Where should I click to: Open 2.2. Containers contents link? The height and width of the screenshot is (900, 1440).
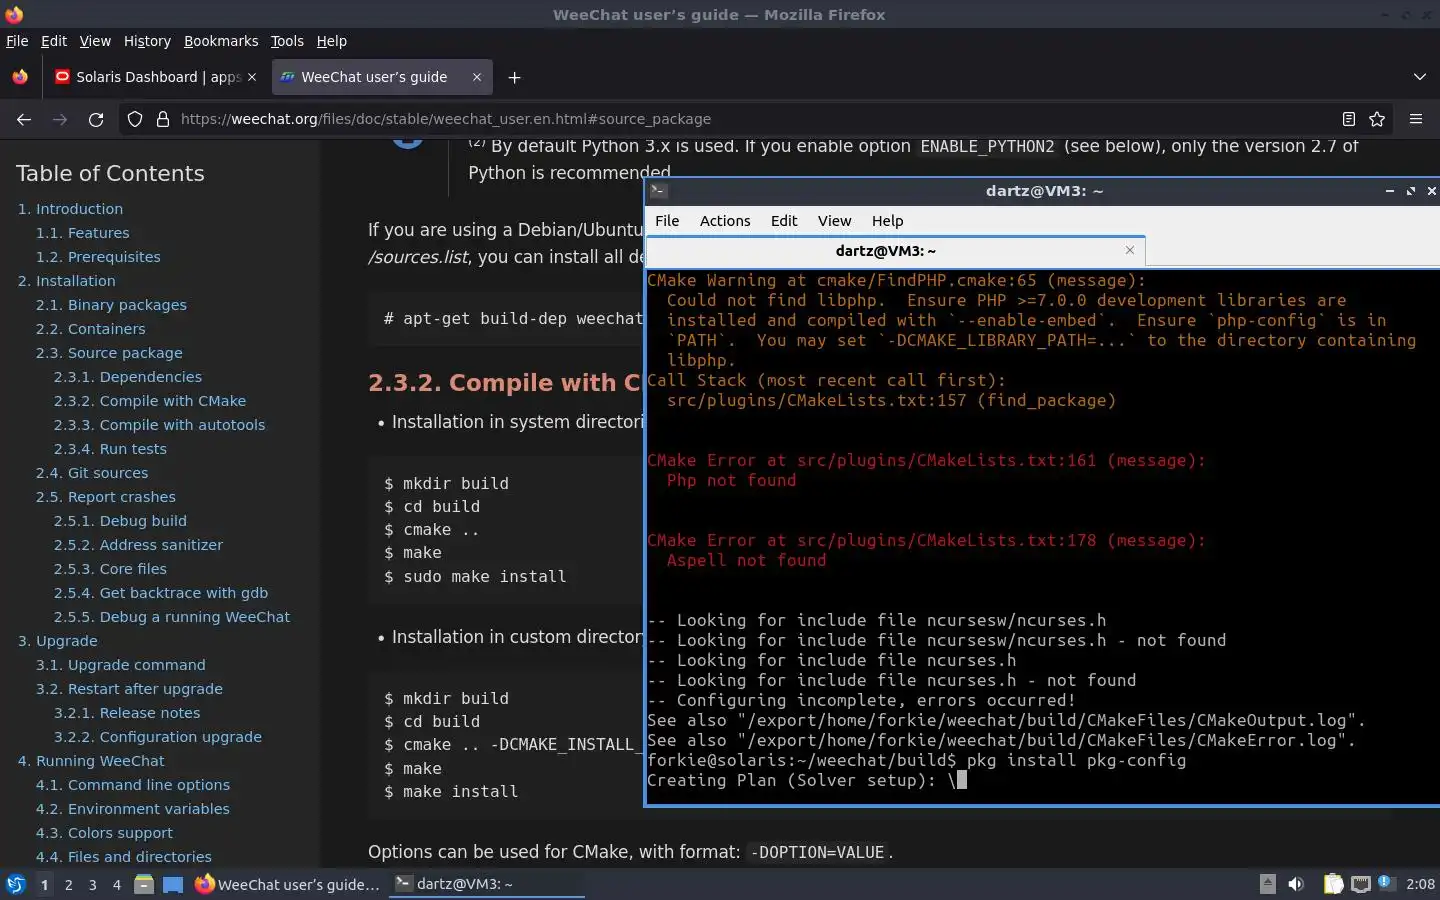click(91, 329)
